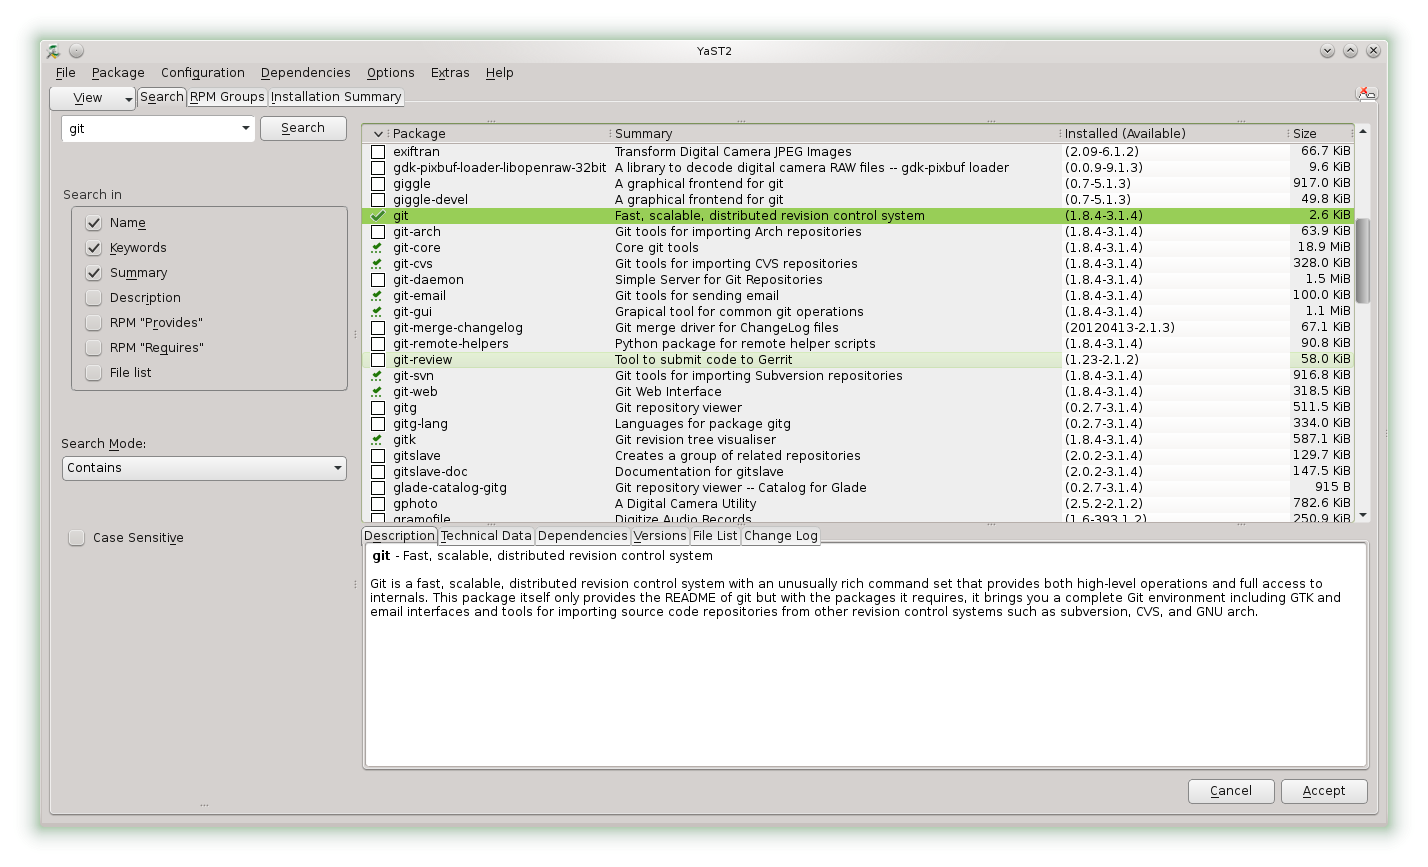Click the installed status icon for gitk
Image resolution: width=1428 pixels, height=867 pixels.
pyautogui.click(x=377, y=440)
